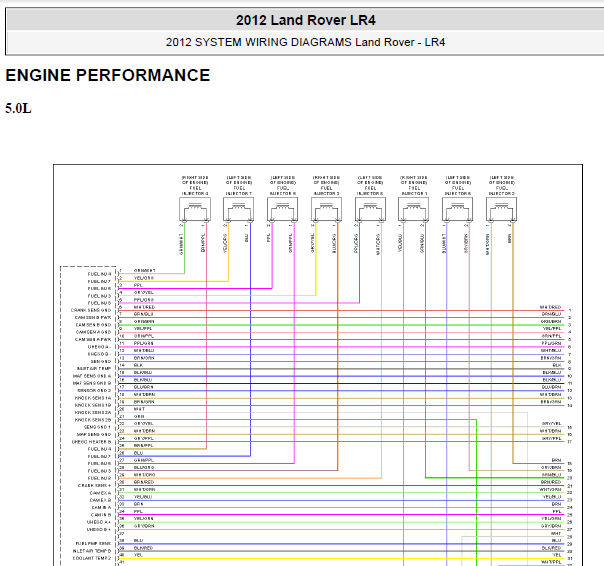Click the "BLK" wire label at pin 14

tap(138, 365)
